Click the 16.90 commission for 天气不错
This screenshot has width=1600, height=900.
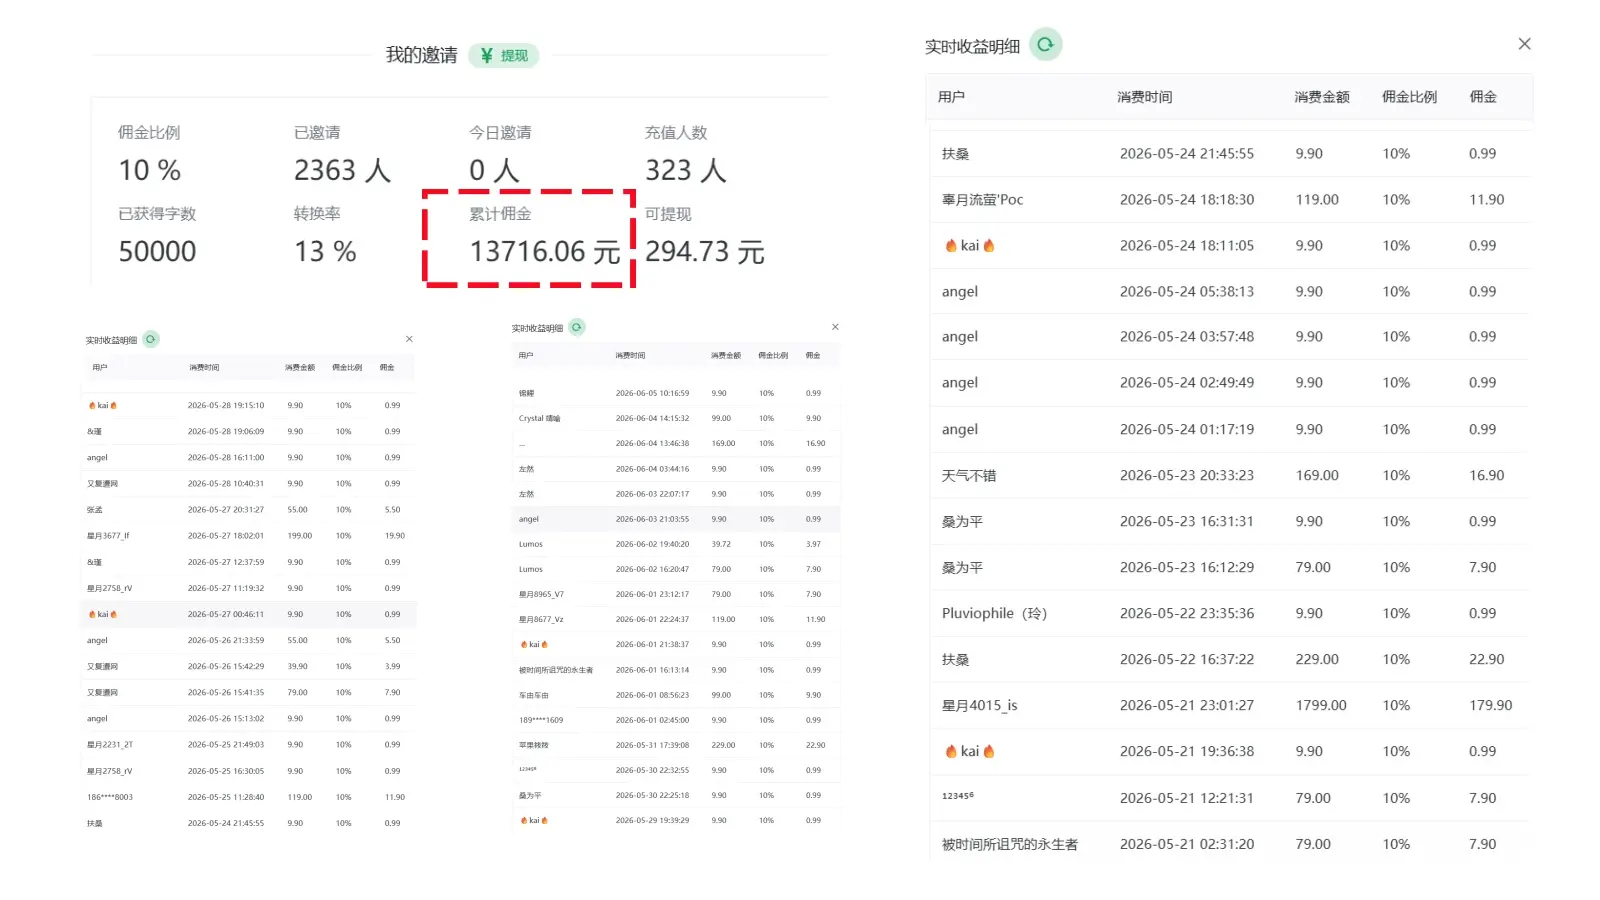coord(1486,476)
